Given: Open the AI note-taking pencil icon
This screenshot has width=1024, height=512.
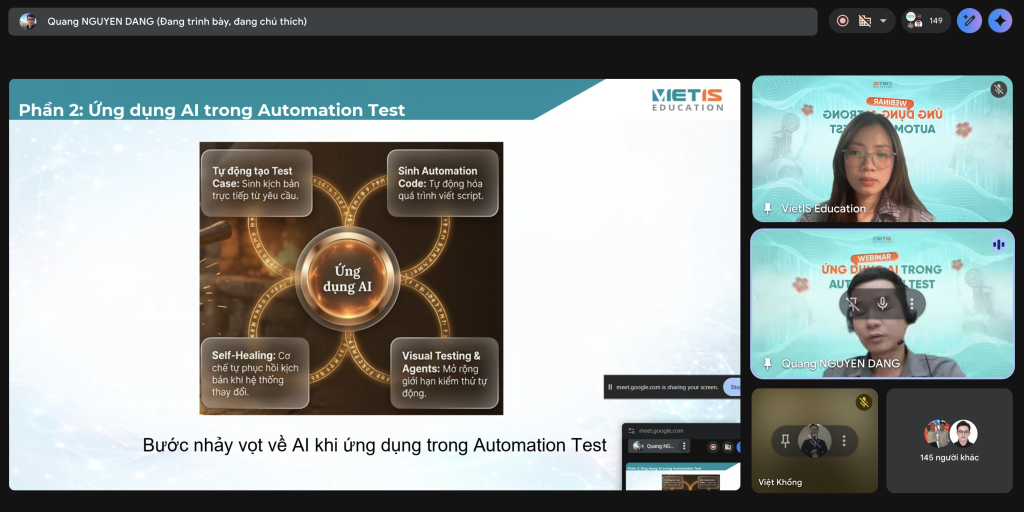Looking at the screenshot, I should click(968, 21).
